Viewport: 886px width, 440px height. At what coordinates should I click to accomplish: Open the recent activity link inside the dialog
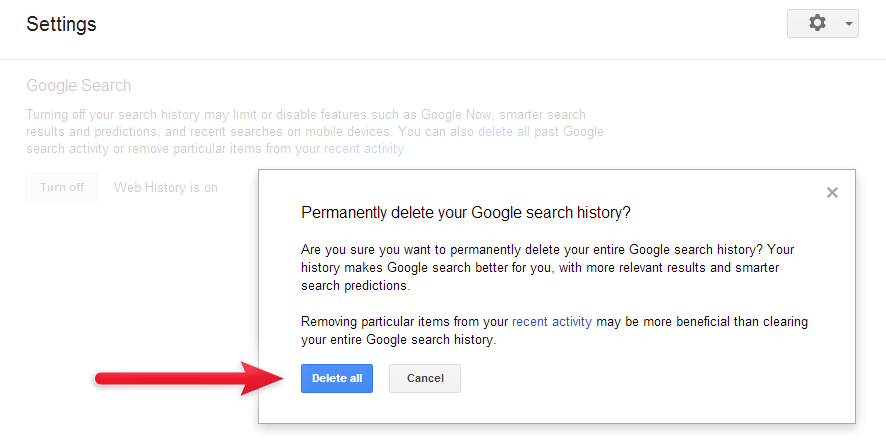[x=551, y=322]
